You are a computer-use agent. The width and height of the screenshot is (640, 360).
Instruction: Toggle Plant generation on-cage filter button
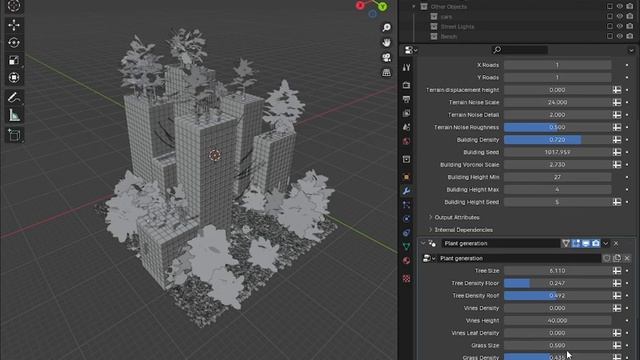[x=566, y=244]
